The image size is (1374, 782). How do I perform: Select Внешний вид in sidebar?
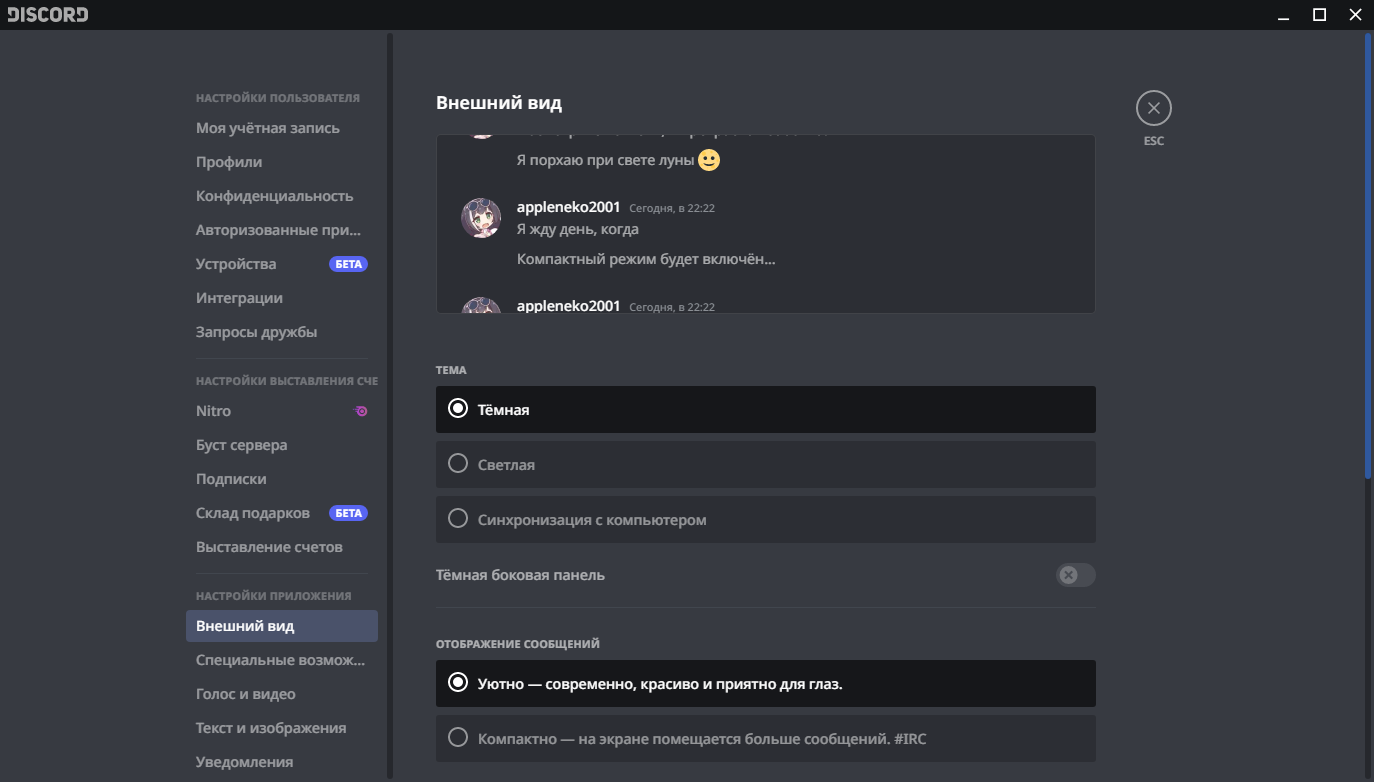pyautogui.click(x=282, y=626)
